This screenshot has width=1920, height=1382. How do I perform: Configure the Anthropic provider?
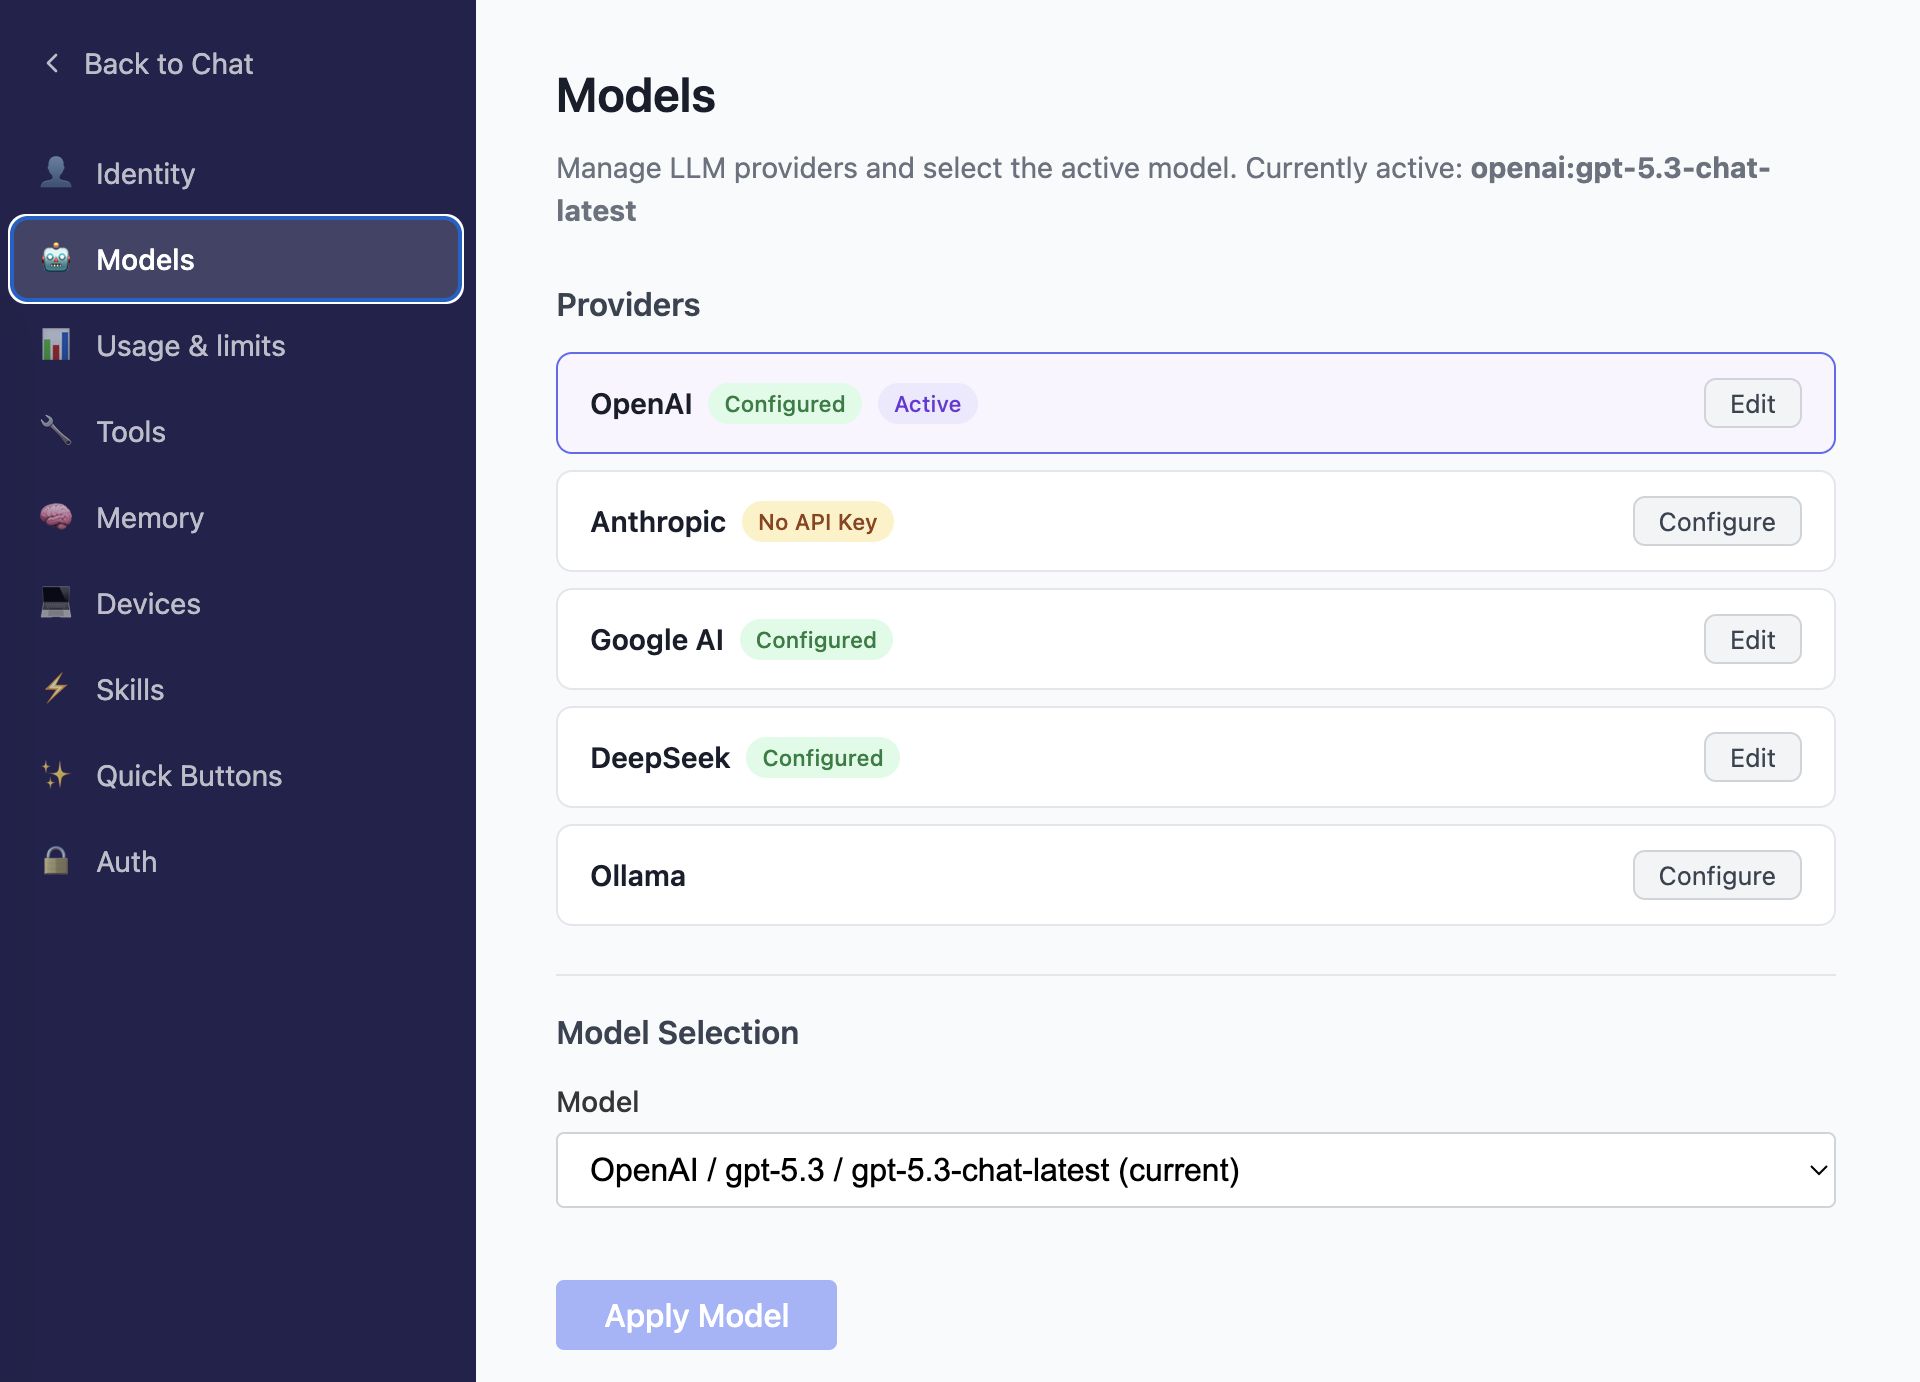1717,521
